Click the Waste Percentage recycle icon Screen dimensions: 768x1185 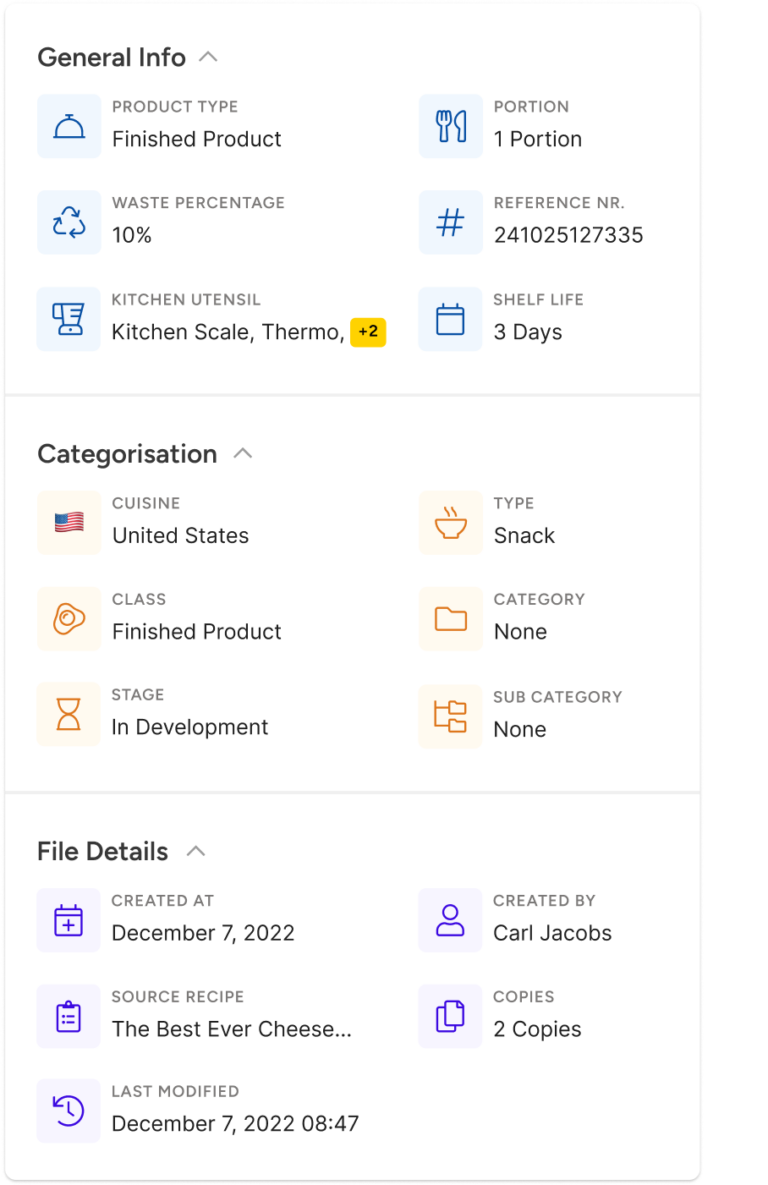pyautogui.click(x=68, y=221)
